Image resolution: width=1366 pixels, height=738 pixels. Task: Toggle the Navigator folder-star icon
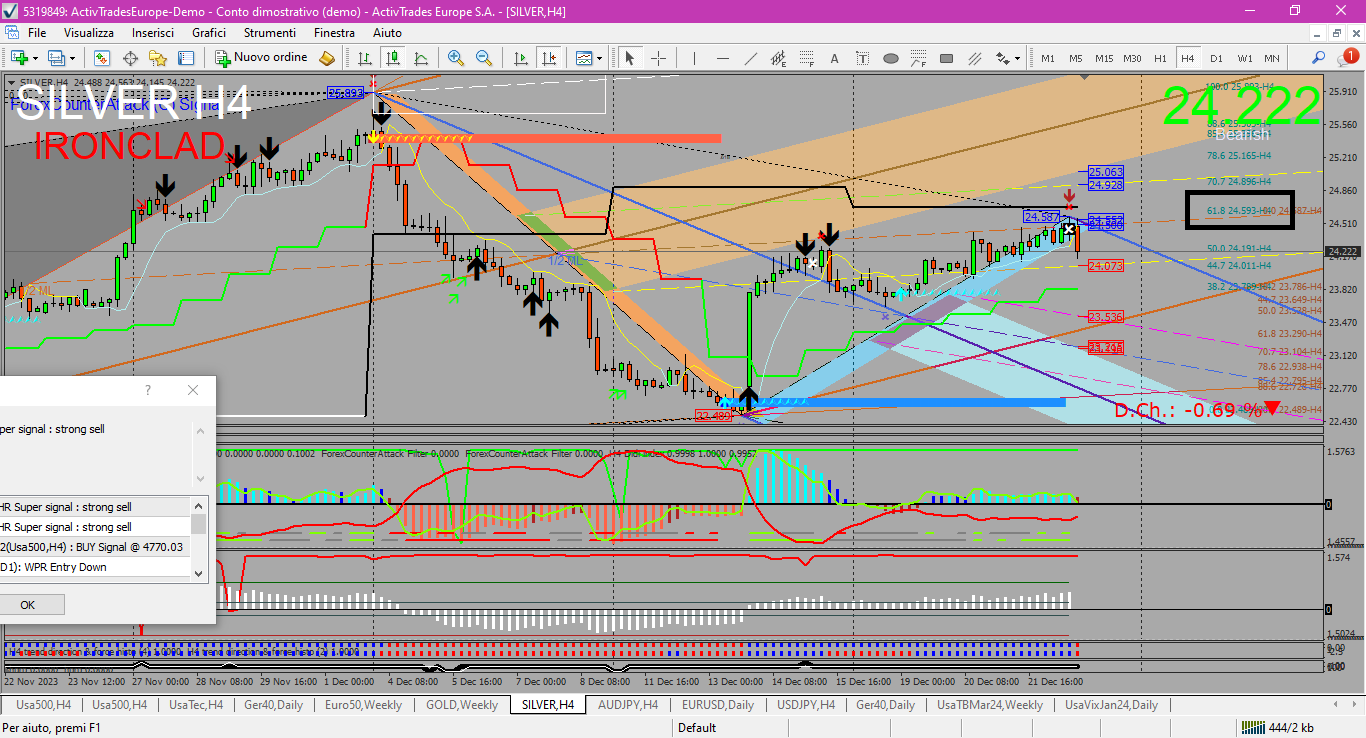pyautogui.click(x=158, y=58)
